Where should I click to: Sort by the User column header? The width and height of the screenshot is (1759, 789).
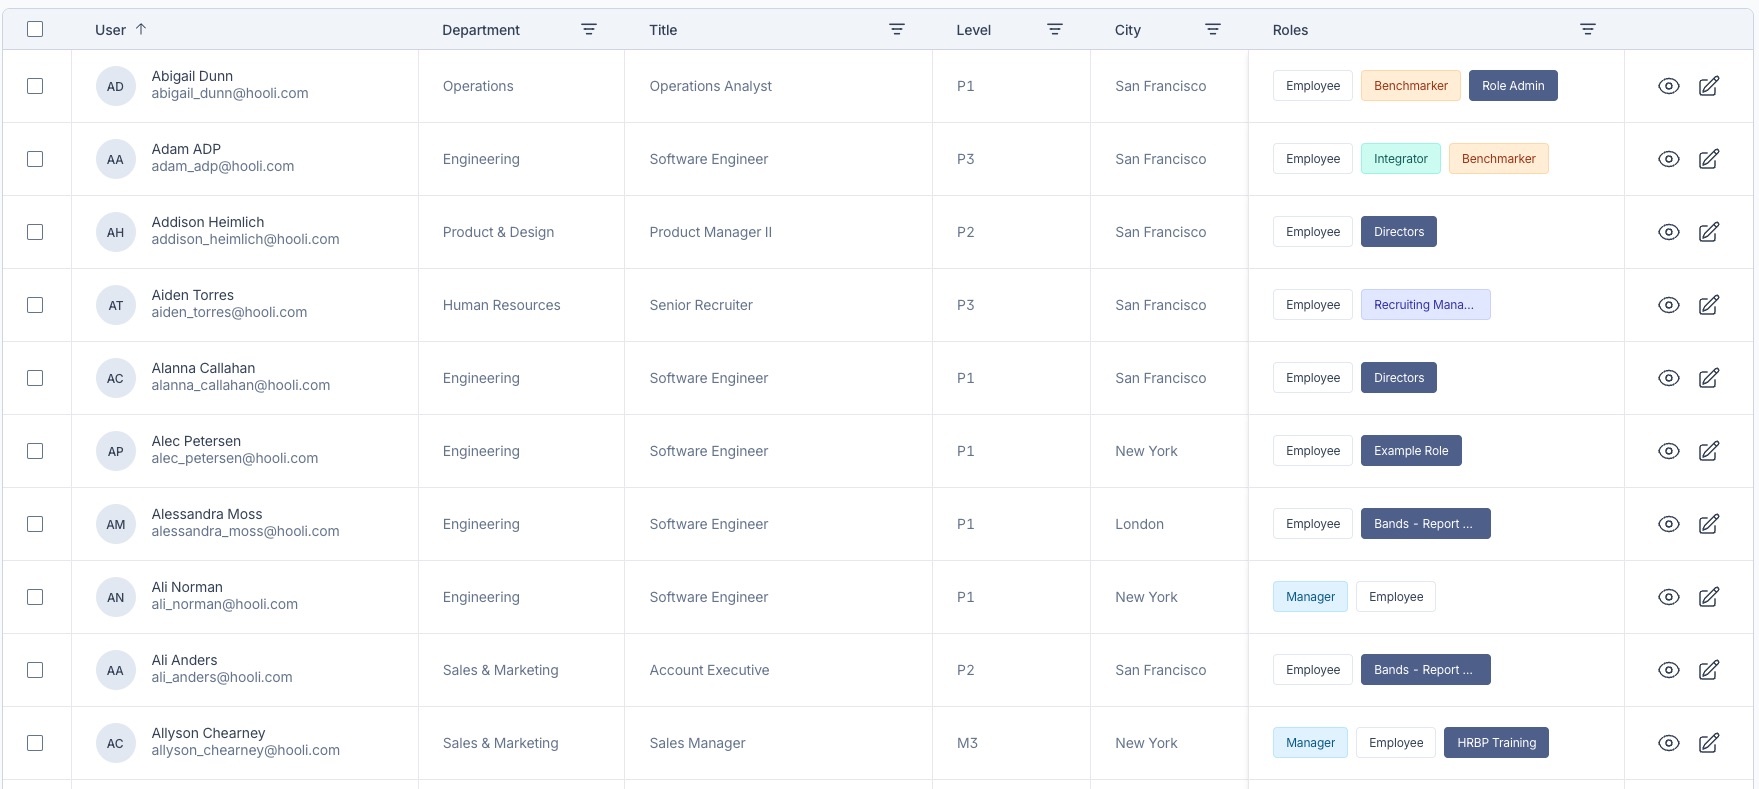coord(111,30)
